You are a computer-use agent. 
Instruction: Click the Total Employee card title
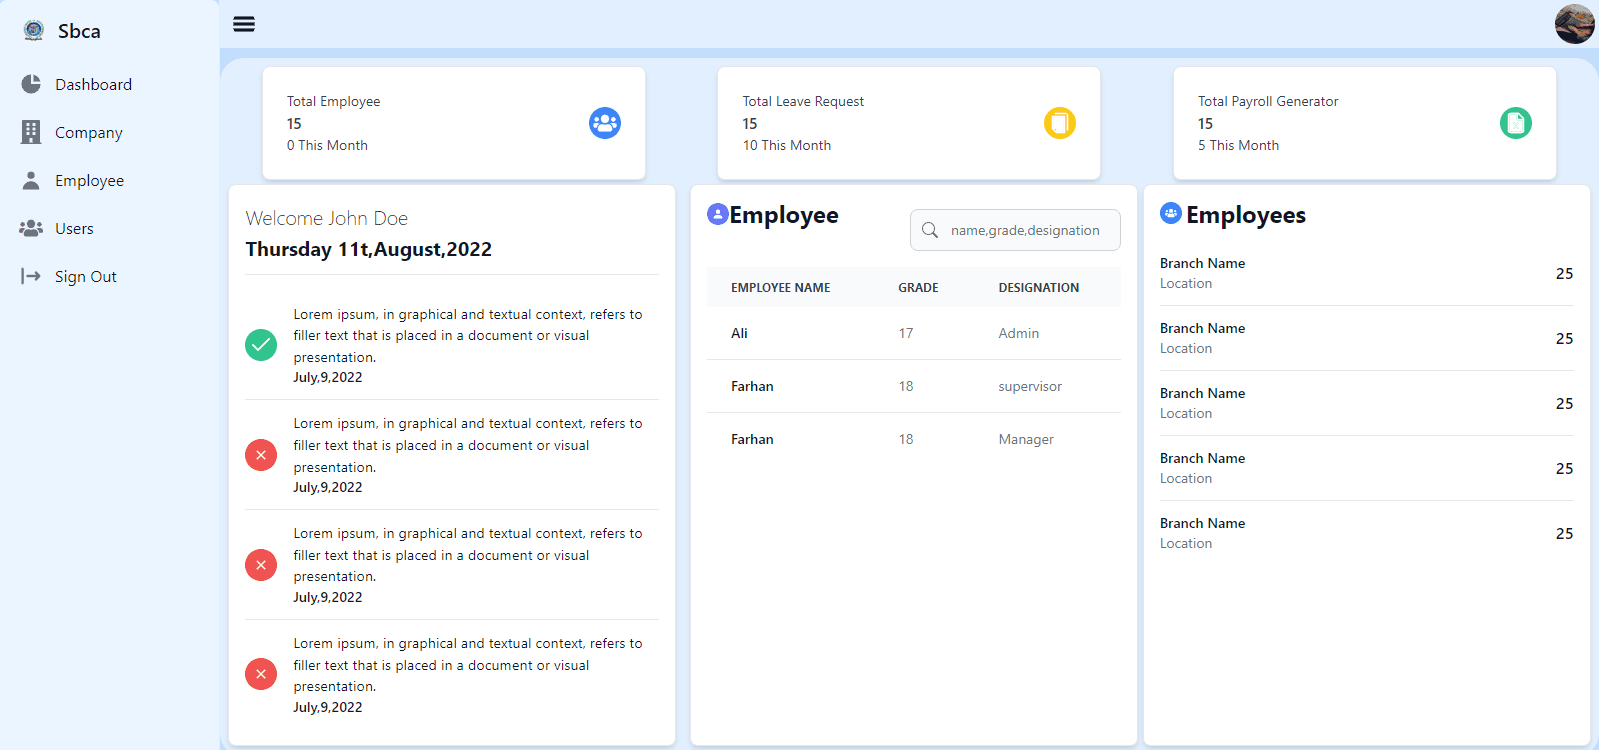[333, 101]
